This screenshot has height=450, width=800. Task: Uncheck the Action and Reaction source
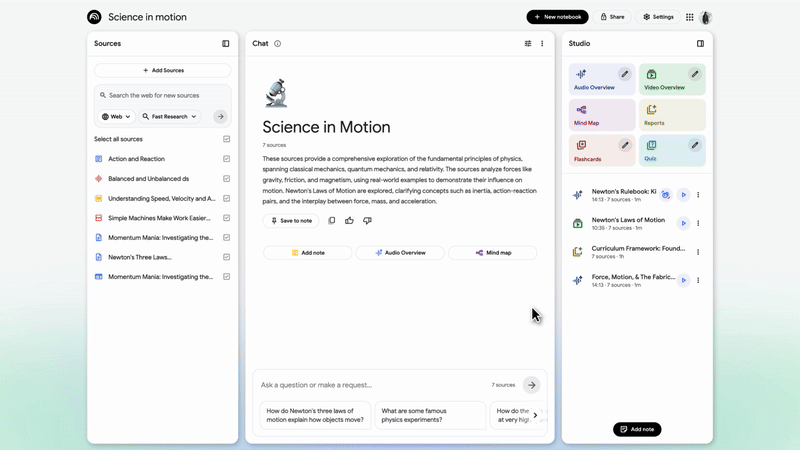(x=227, y=159)
